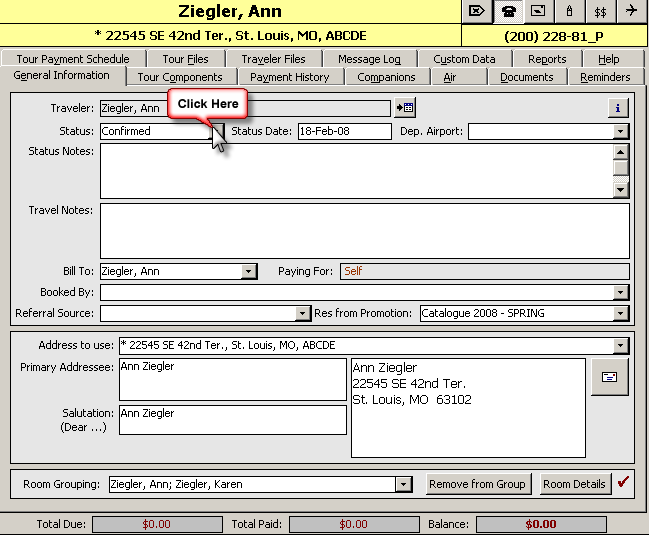The image size is (649, 535).
Task: Open traveler record via arrow-table icon
Action: point(404,108)
